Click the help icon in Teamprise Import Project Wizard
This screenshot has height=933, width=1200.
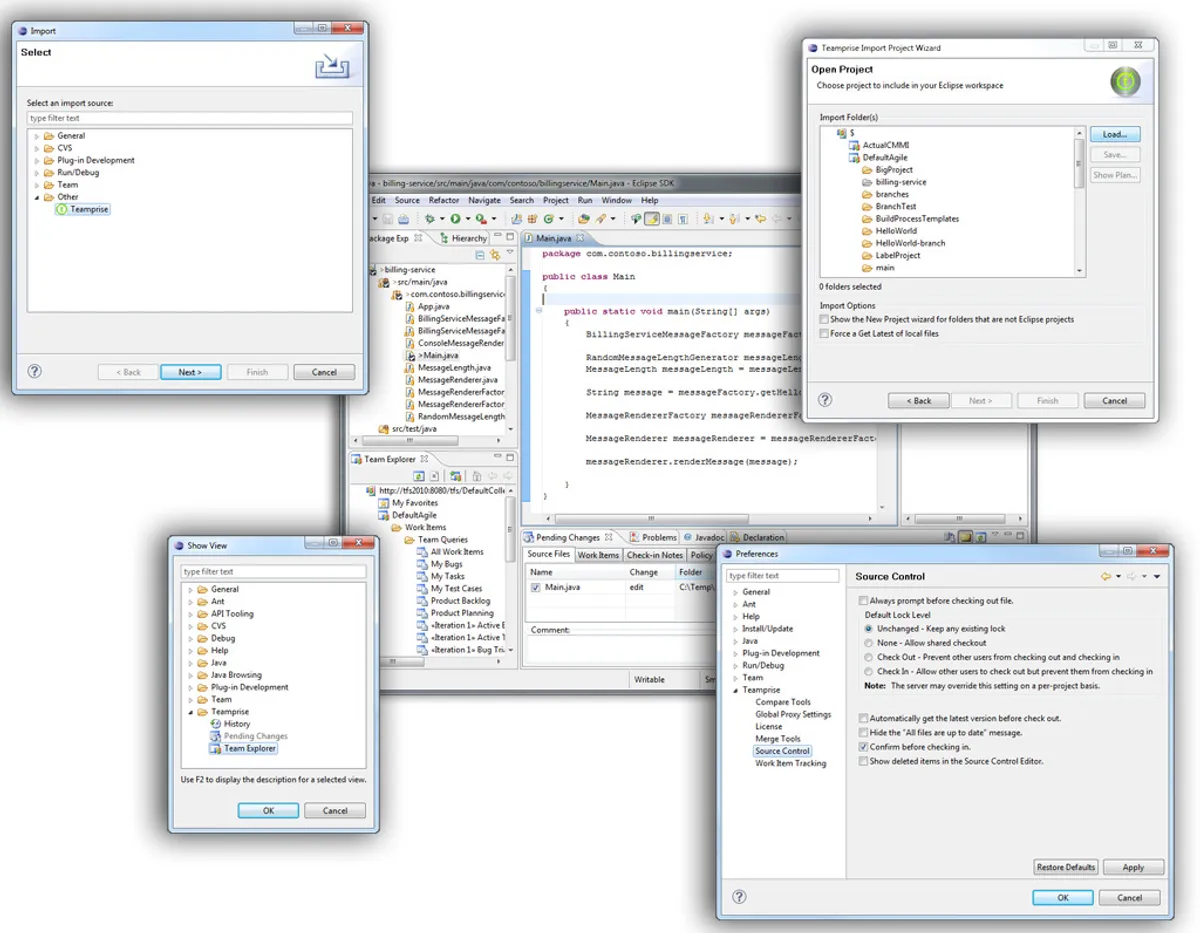coord(825,399)
